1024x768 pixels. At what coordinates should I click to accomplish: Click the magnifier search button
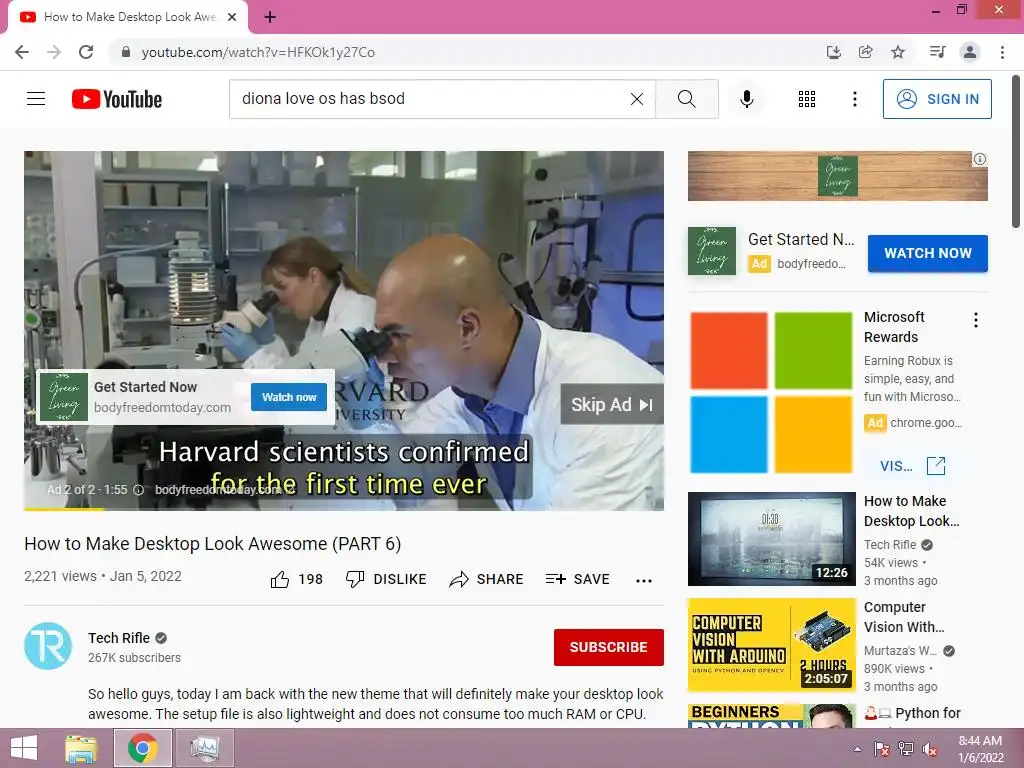[686, 99]
